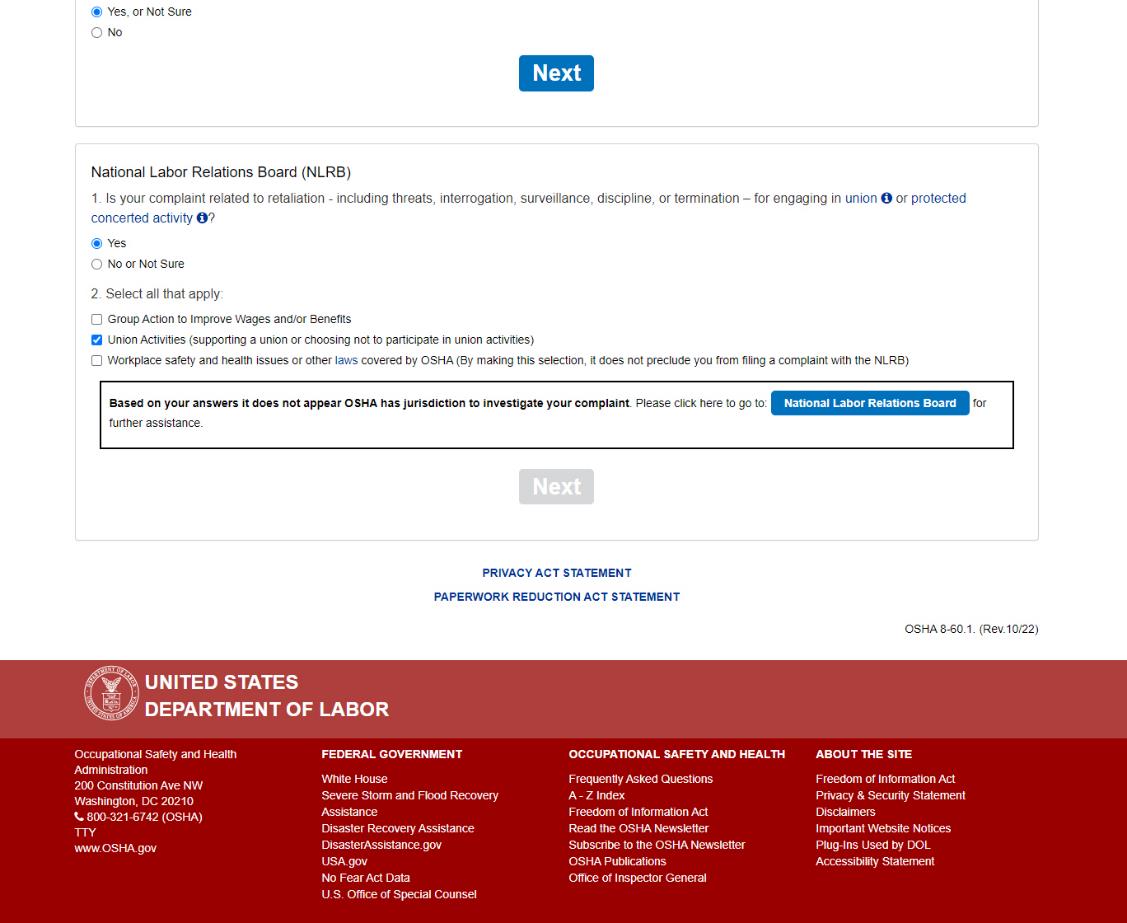Click the info icon next to union
The height and width of the screenshot is (923, 1127).
886,198
